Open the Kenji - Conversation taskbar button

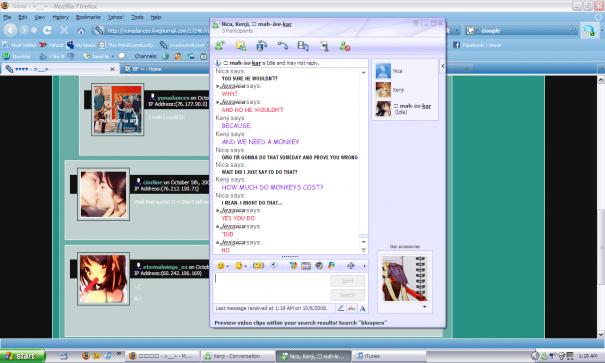238,356
